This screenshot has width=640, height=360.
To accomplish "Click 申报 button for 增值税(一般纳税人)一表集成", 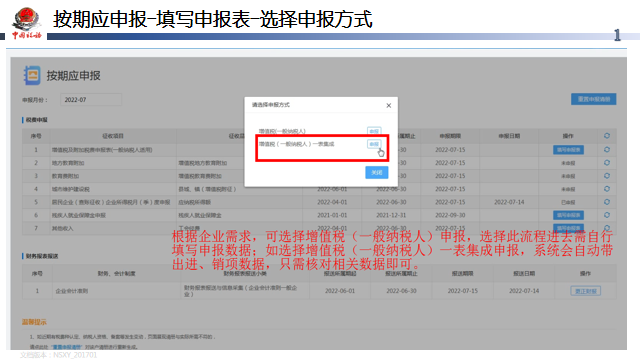I will pyautogui.click(x=374, y=144).
